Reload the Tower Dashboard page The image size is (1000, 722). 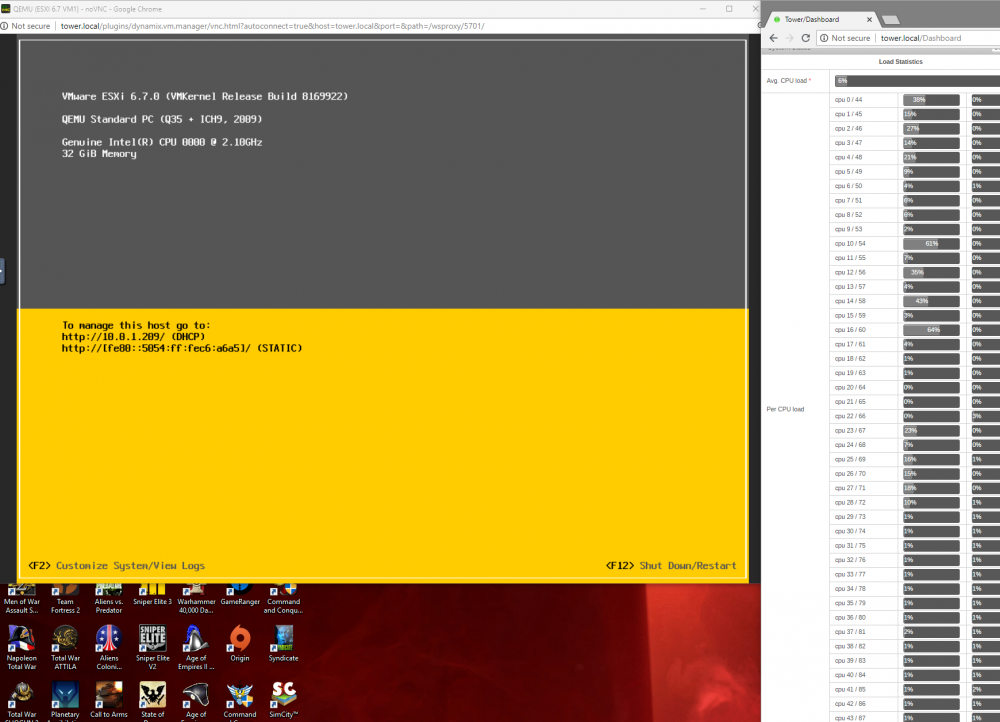coord(805,38)
